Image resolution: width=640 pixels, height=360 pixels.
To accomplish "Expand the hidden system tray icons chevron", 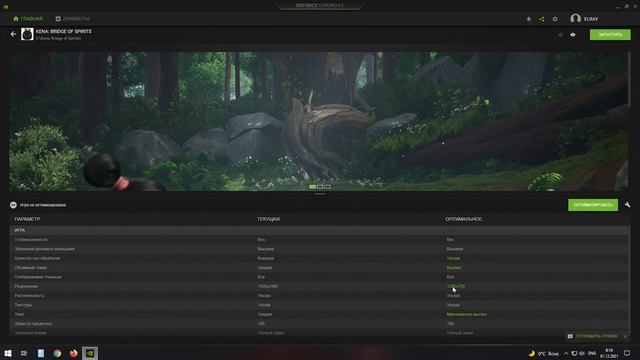I will pyautogui.click(x=566, y=353).
